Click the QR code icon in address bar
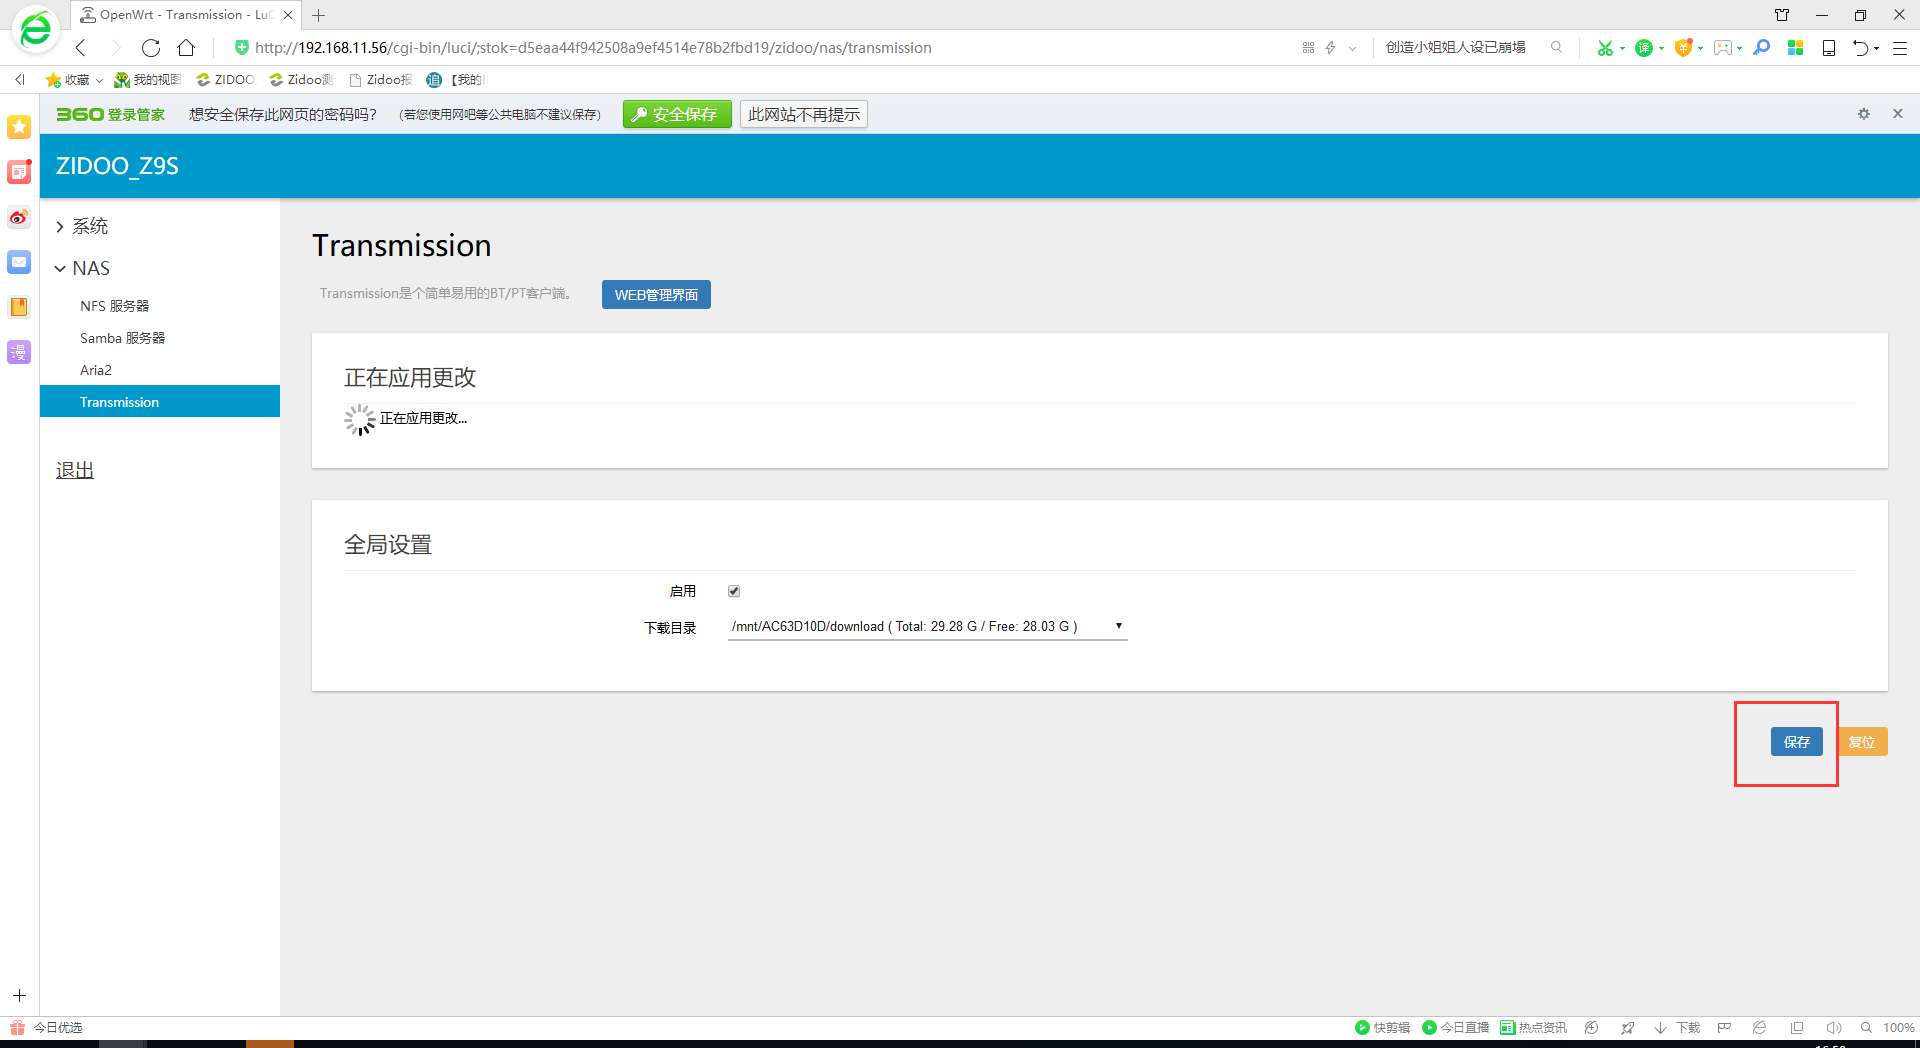This screenshot has height=1048, width=1920. (1308, 48)
